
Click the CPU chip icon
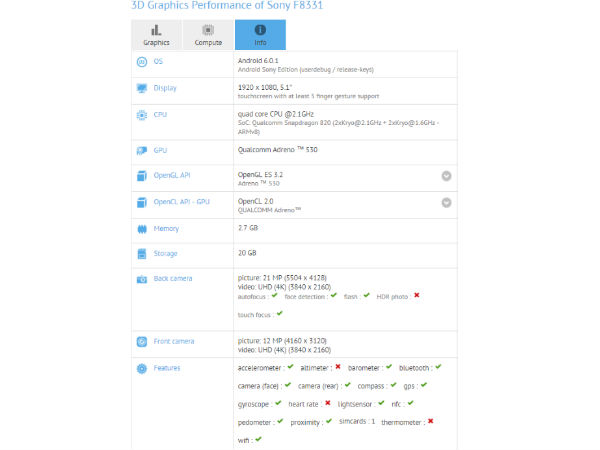pyautogui.click(x=141, y=115)
